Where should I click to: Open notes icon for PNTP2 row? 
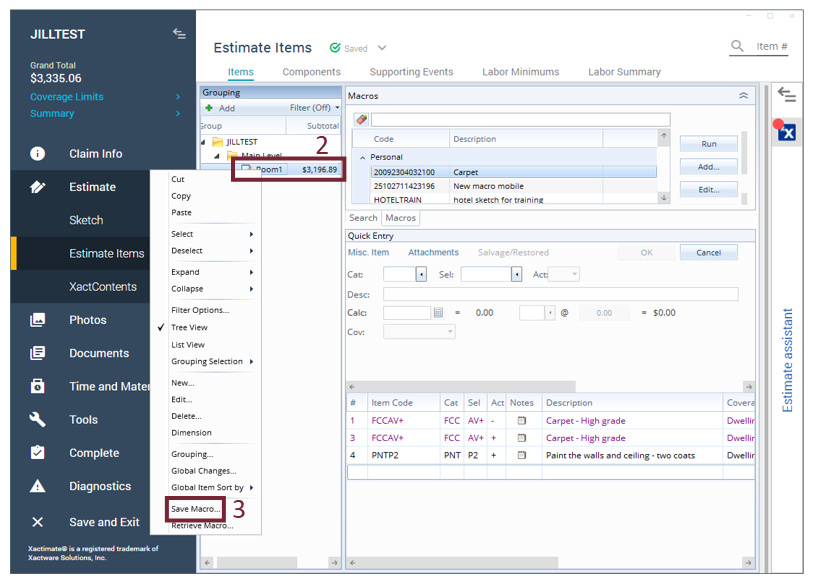click(x=521, y=455)
